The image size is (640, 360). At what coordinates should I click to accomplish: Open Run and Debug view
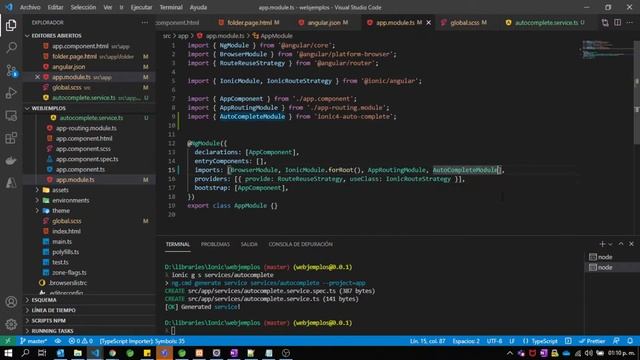tap(11, 93)
